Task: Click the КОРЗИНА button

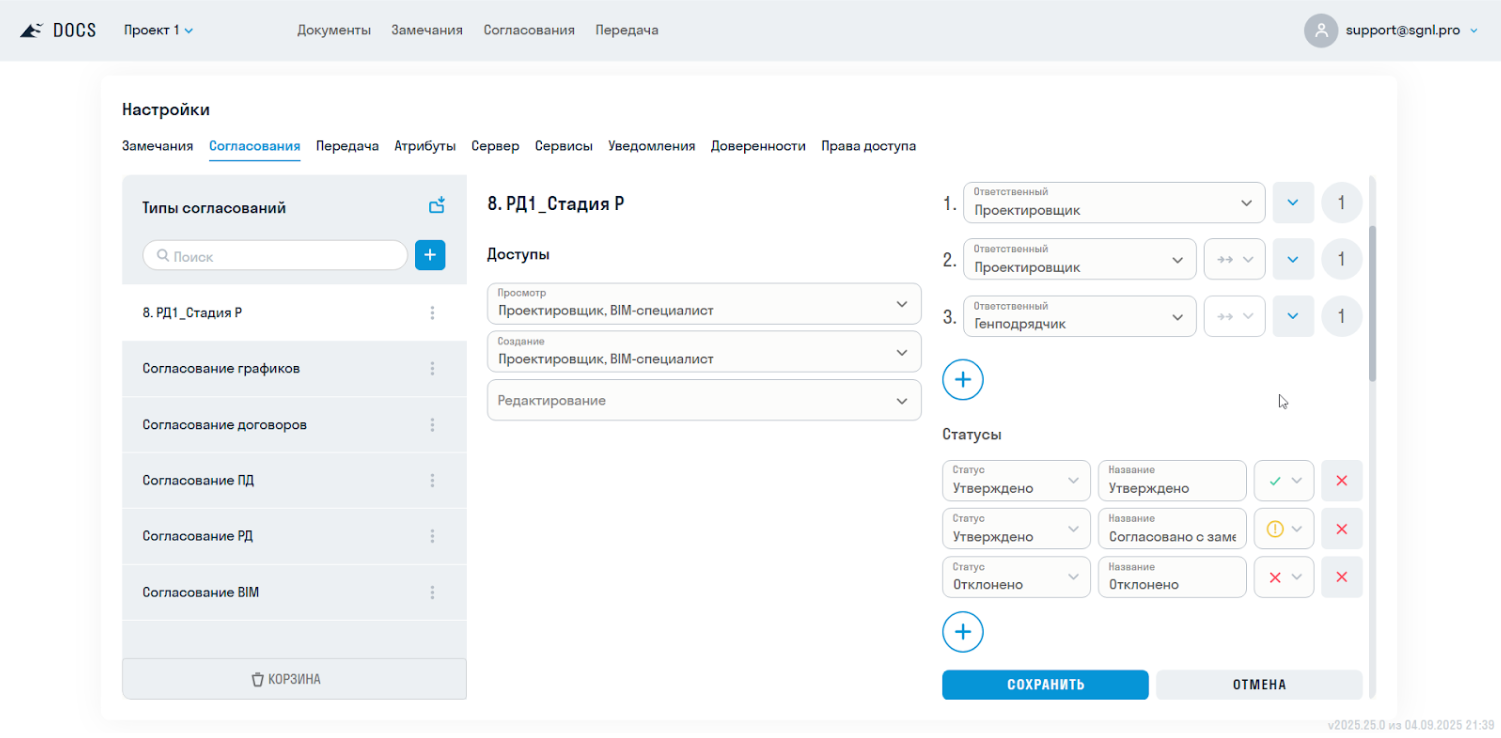Action: coord(294,679)
